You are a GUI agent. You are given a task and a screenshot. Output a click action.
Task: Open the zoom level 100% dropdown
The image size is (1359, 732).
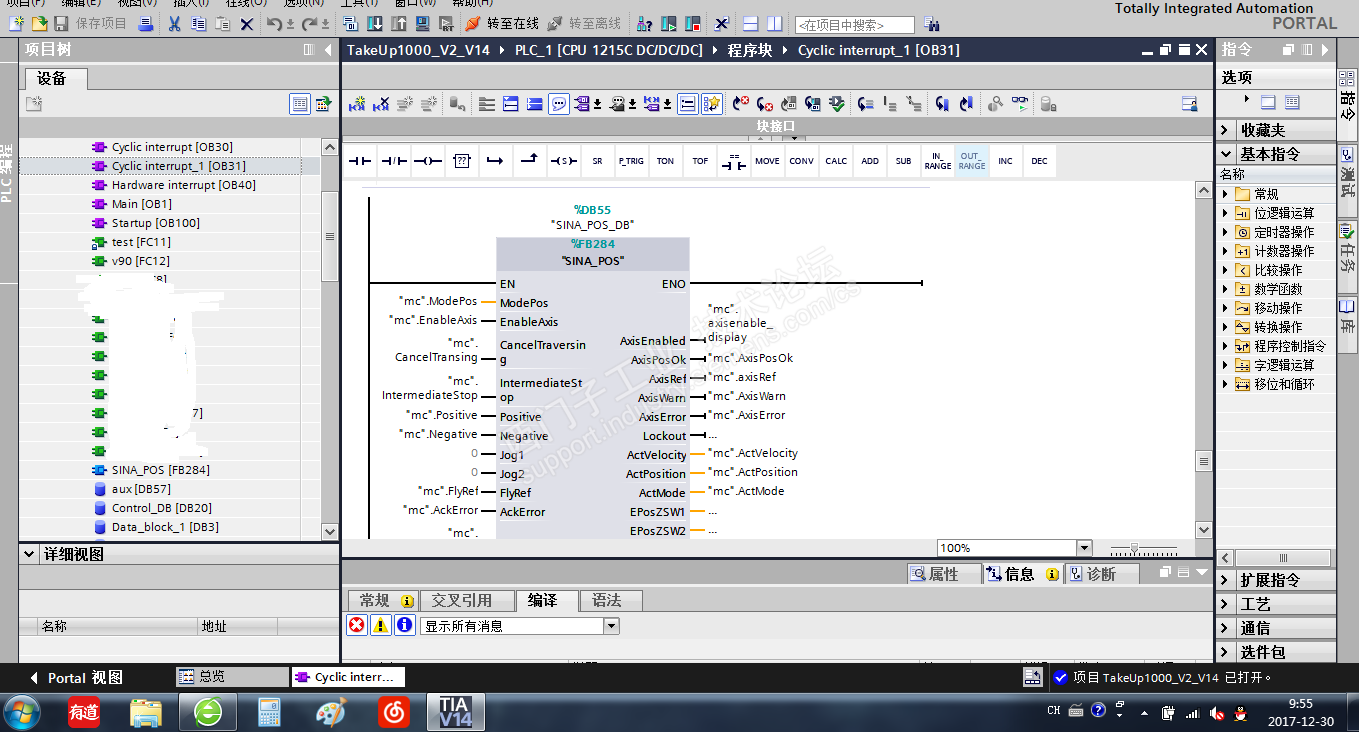1084,548
